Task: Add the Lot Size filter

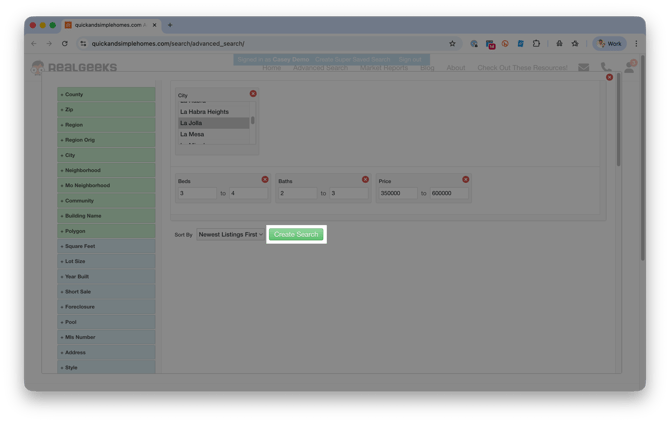Action: click(106, 261)
